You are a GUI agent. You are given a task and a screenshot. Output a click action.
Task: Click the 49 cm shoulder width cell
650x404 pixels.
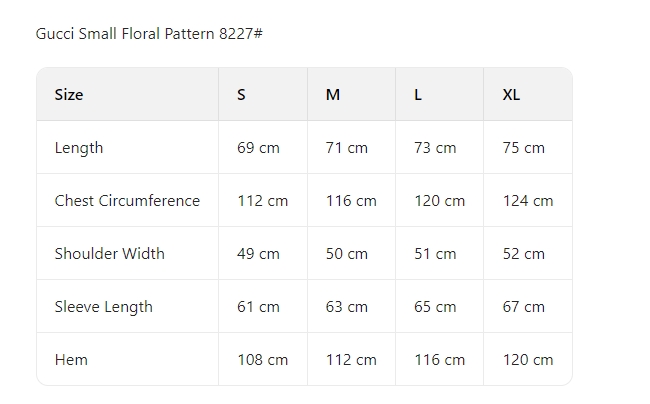[258, 254]
